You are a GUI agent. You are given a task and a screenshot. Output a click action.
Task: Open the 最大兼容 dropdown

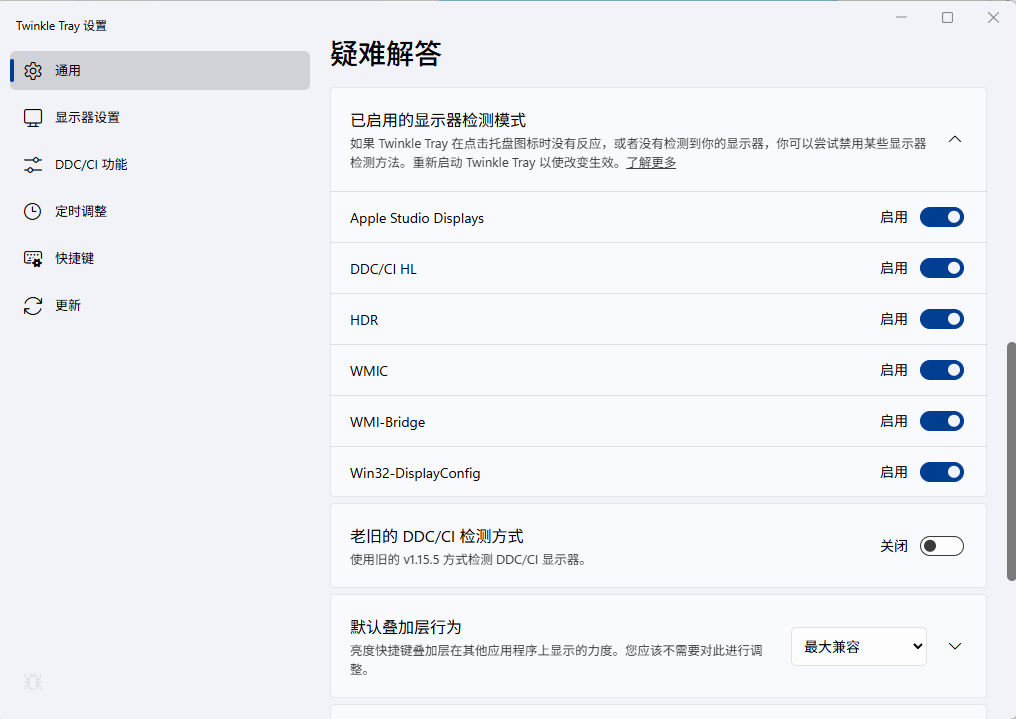[859, 646]
